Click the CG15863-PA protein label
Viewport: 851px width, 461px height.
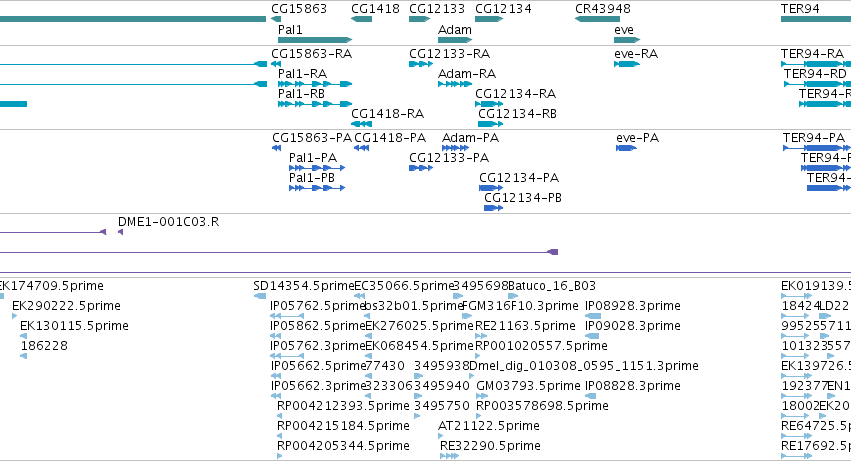312,138
